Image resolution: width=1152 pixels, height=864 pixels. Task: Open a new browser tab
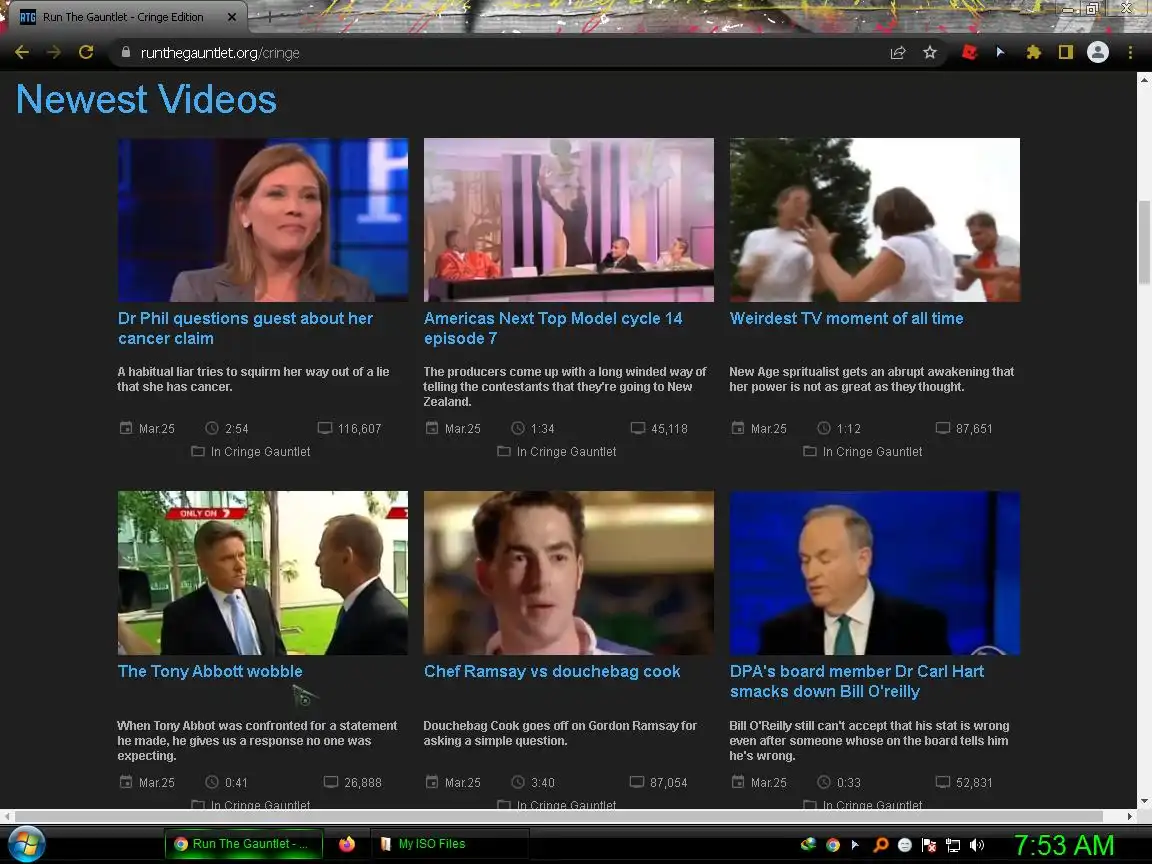click(x=269, y=17)
